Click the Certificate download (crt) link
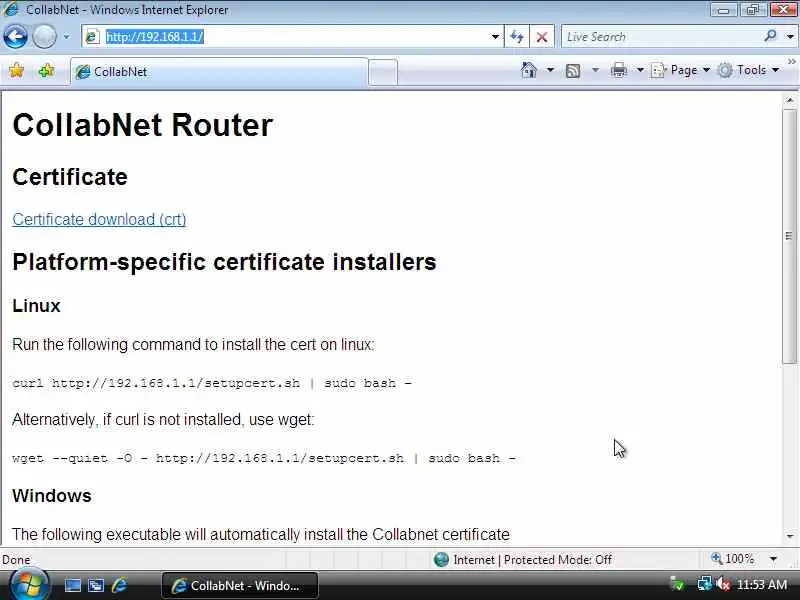 tap(99, 219)
